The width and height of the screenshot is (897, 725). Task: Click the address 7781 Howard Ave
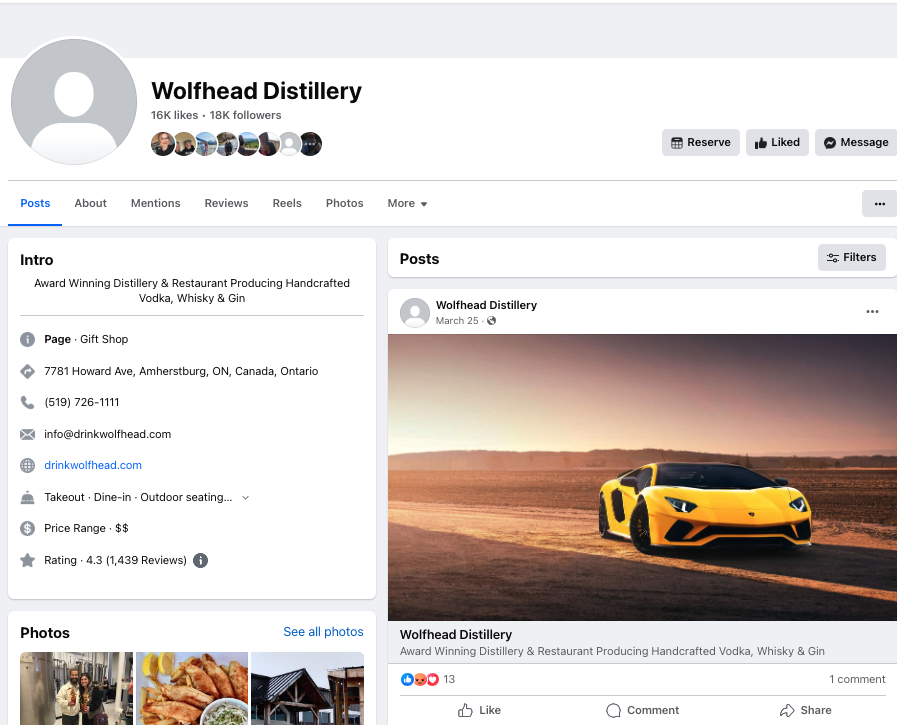point(181,371)
